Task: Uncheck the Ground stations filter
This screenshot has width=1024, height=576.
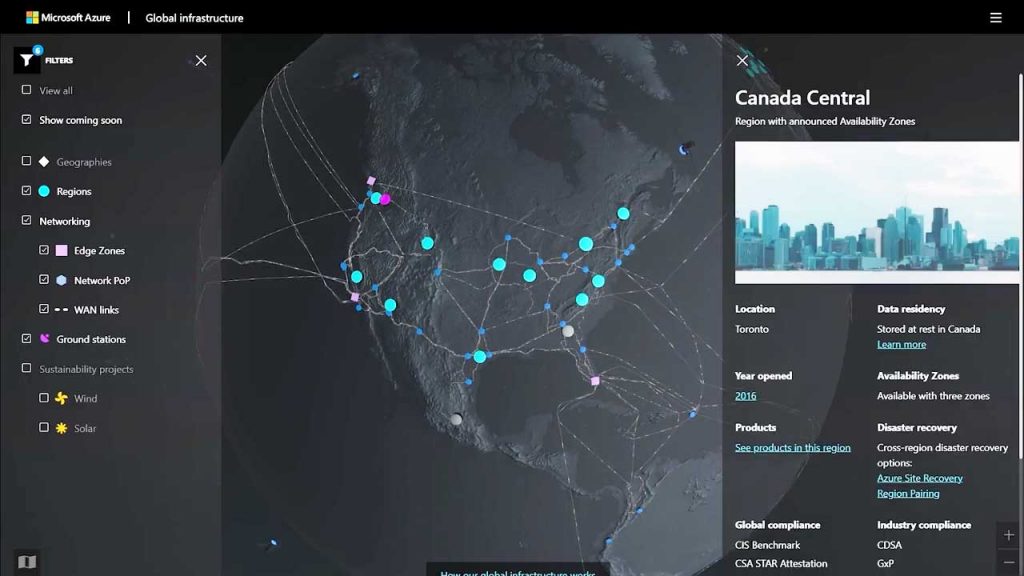Action: click(26, 338)
